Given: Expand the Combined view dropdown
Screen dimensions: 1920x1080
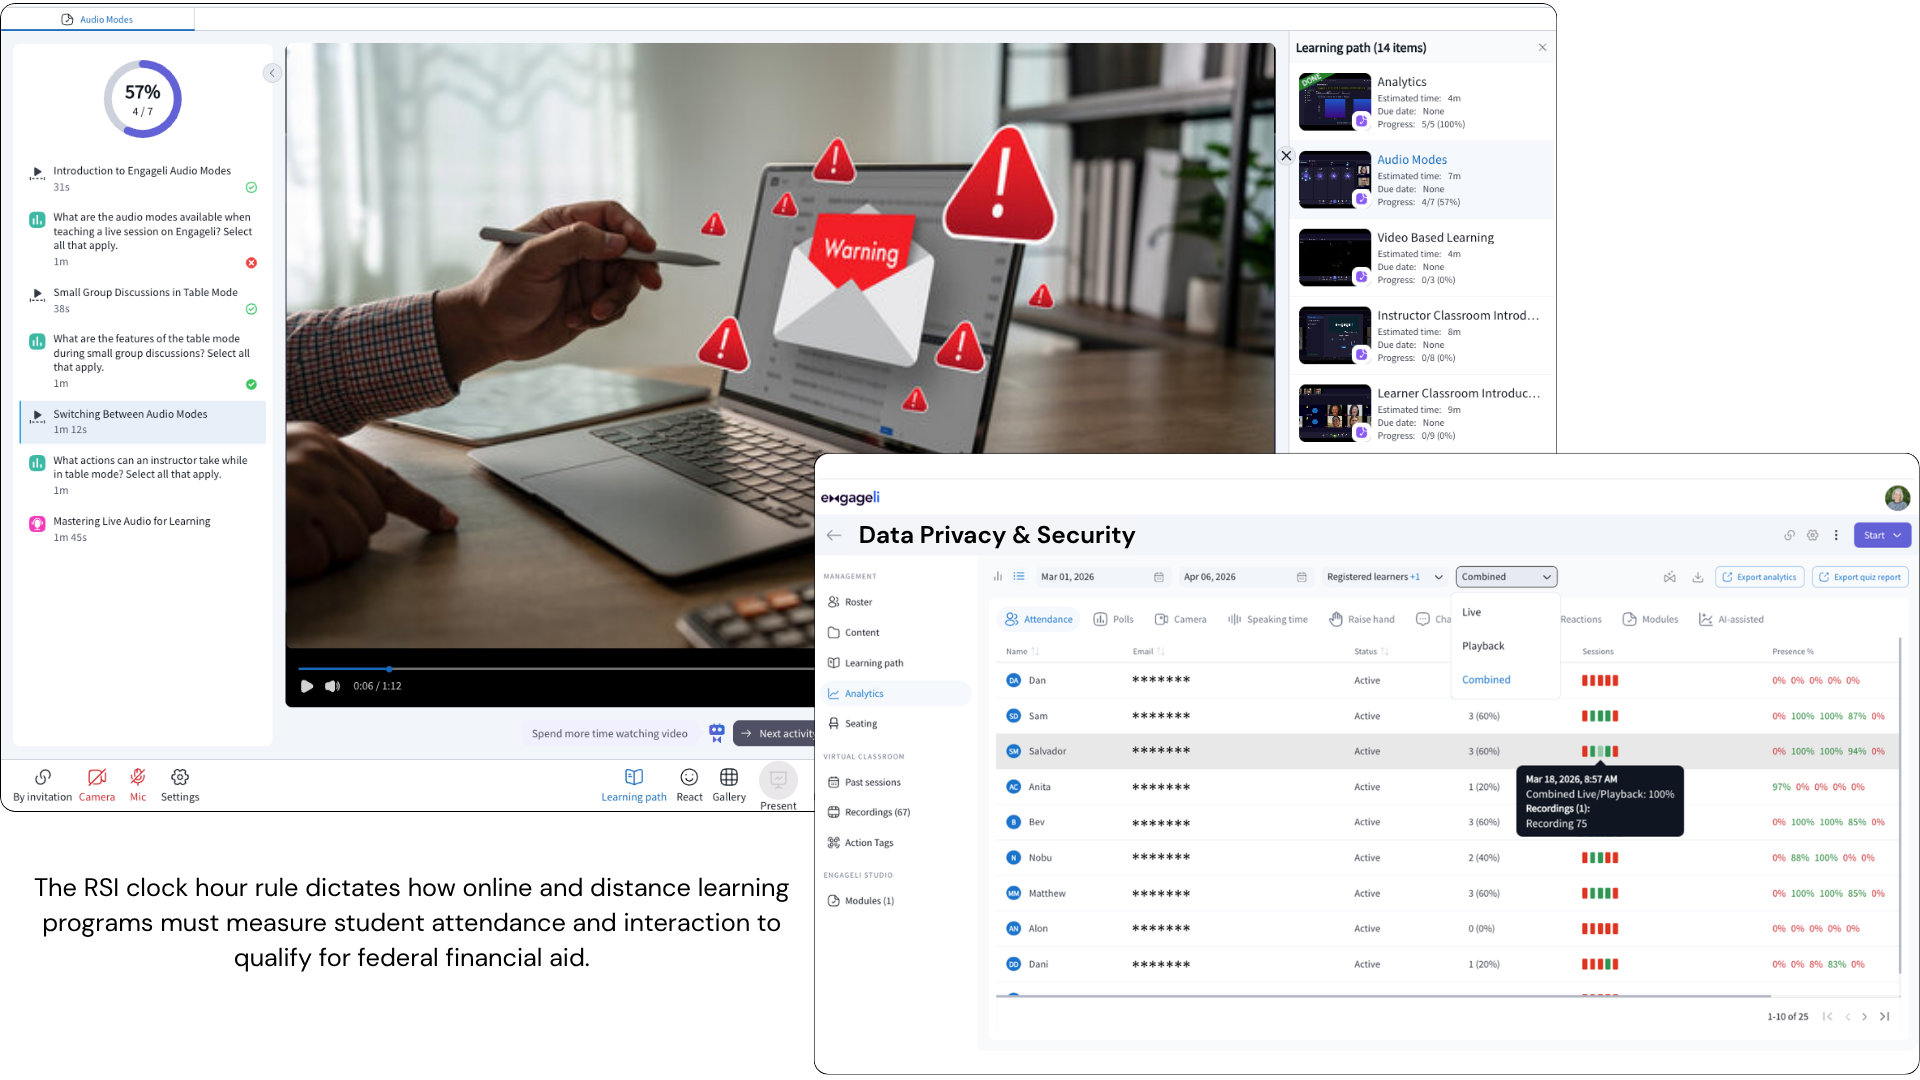Looking at the screenshot, I should click(1506, 577).
